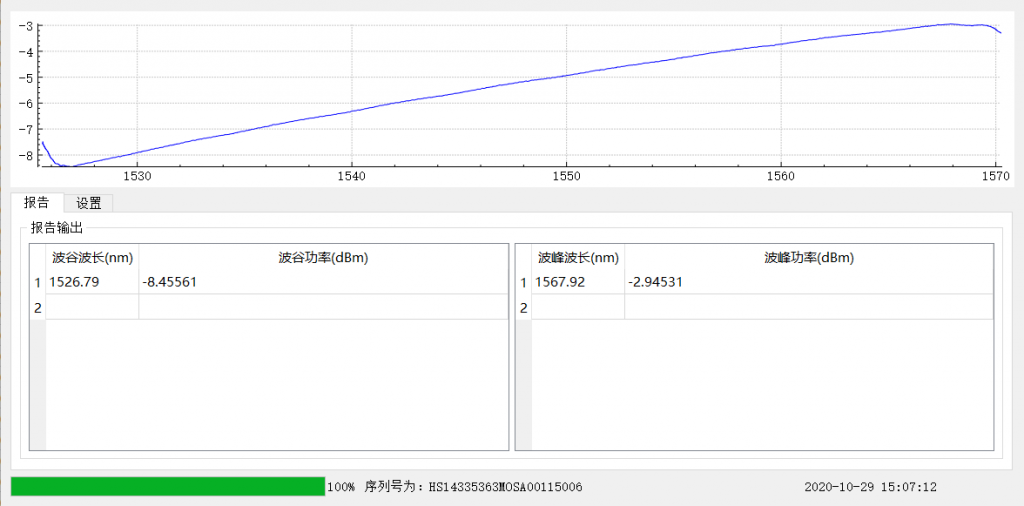Screen dimensions: 1024x506
Task: Click the empty row 2 peak wavelength cell
Action: 578,308
